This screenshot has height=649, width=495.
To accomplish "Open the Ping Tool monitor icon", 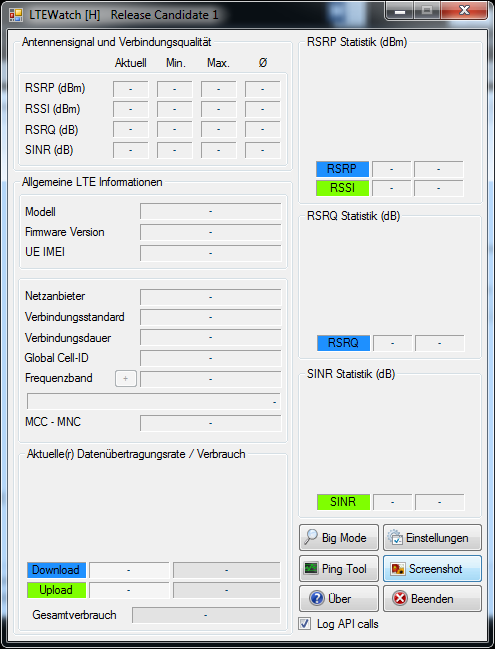I will click(311, 568).
